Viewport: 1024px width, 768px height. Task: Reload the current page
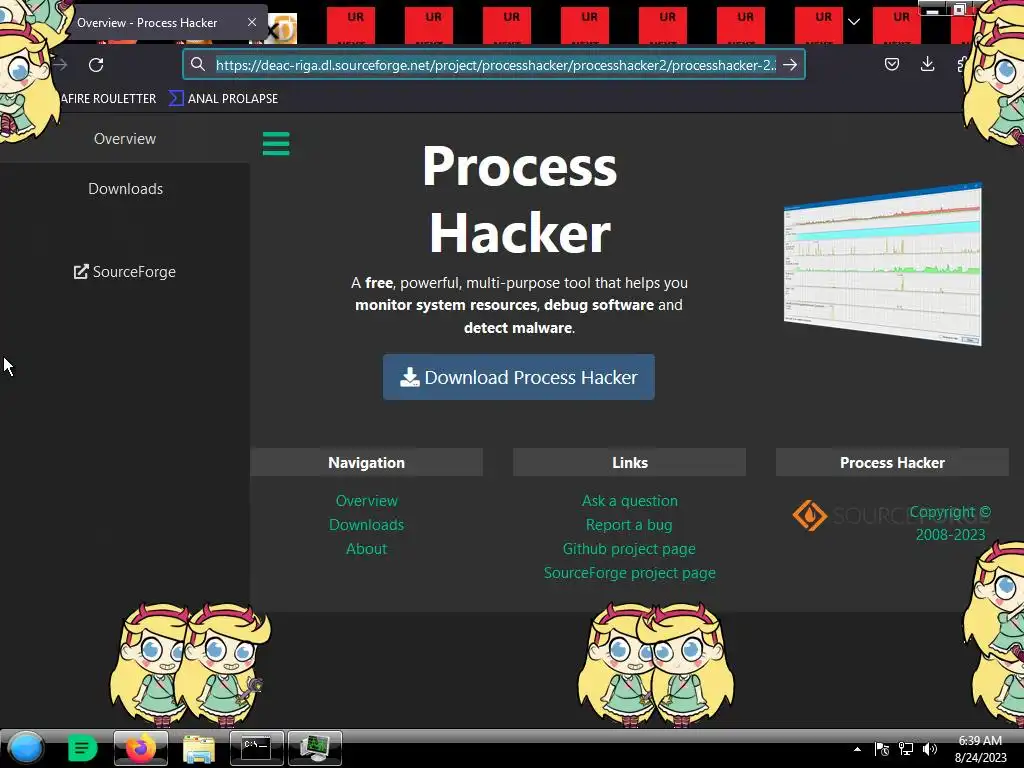(x=96, y=65)
